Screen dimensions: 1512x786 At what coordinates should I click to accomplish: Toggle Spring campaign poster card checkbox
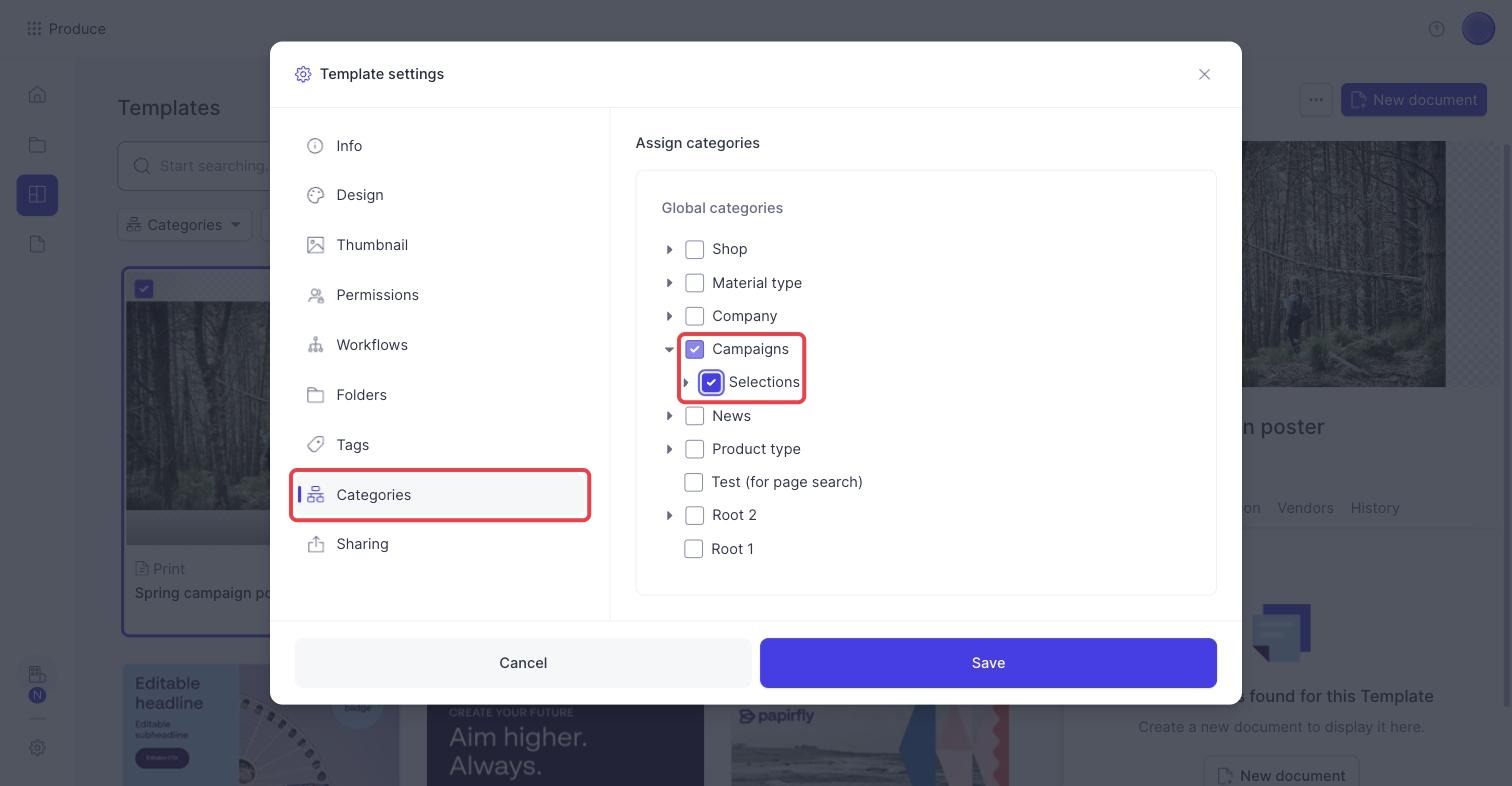coord(144,289)
